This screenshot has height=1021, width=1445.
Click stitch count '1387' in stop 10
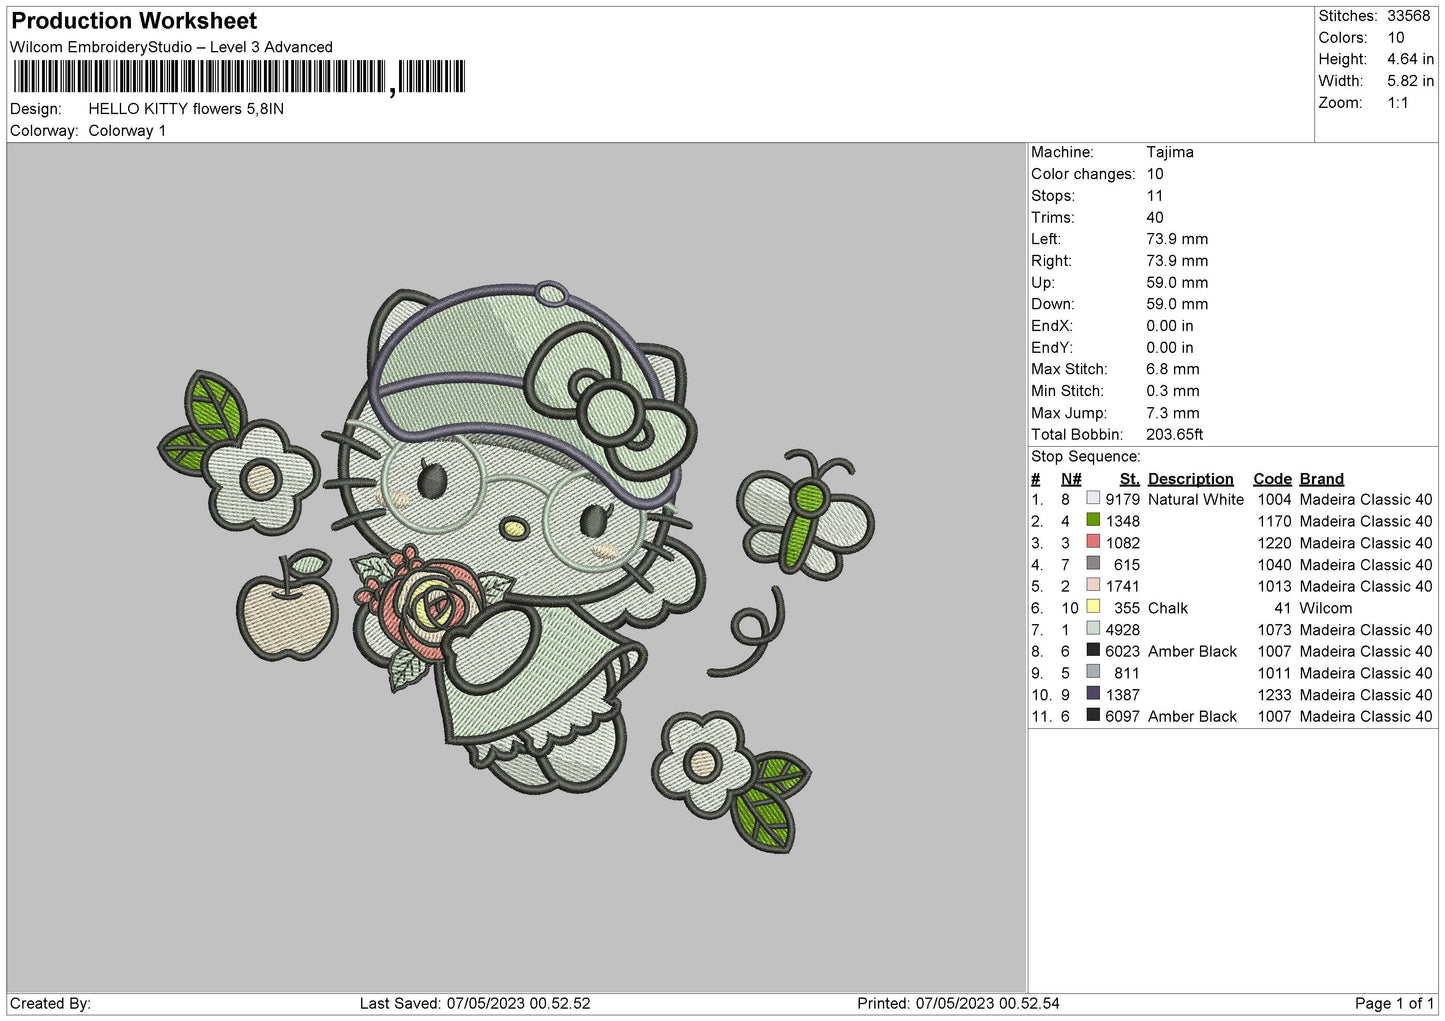(1123, 695)
